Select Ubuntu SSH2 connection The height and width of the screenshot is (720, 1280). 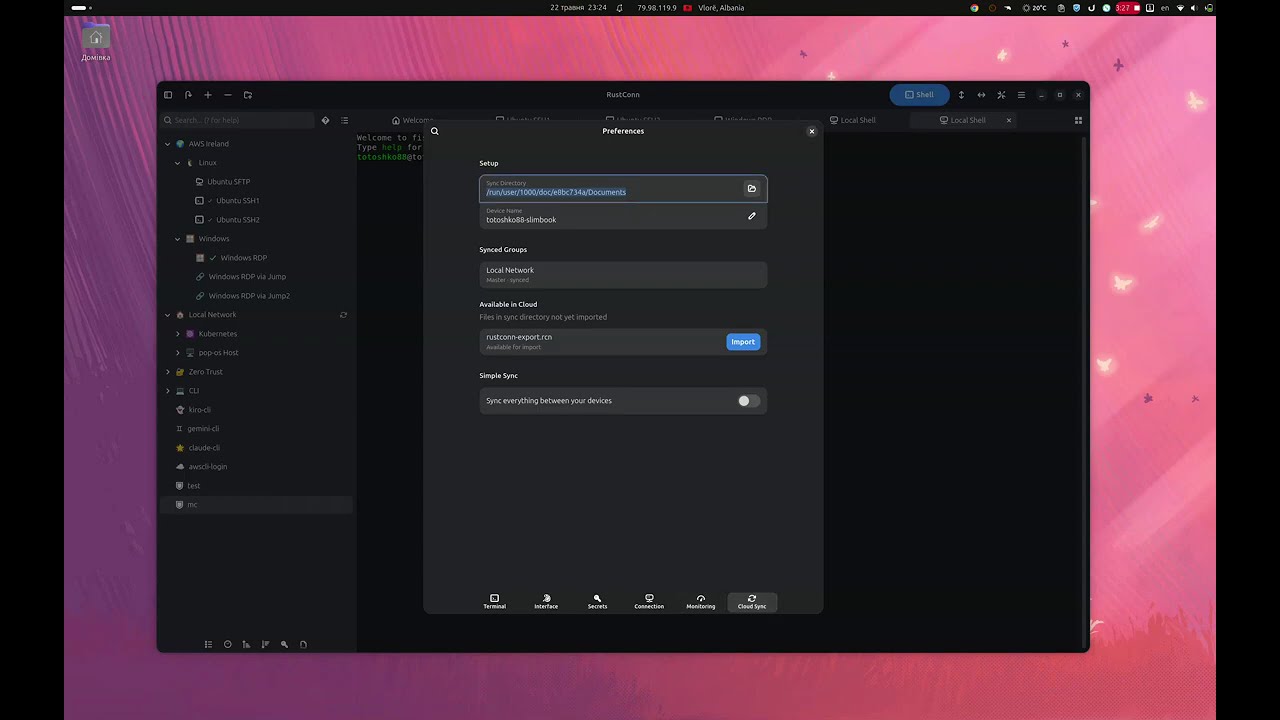pos(238,220)
